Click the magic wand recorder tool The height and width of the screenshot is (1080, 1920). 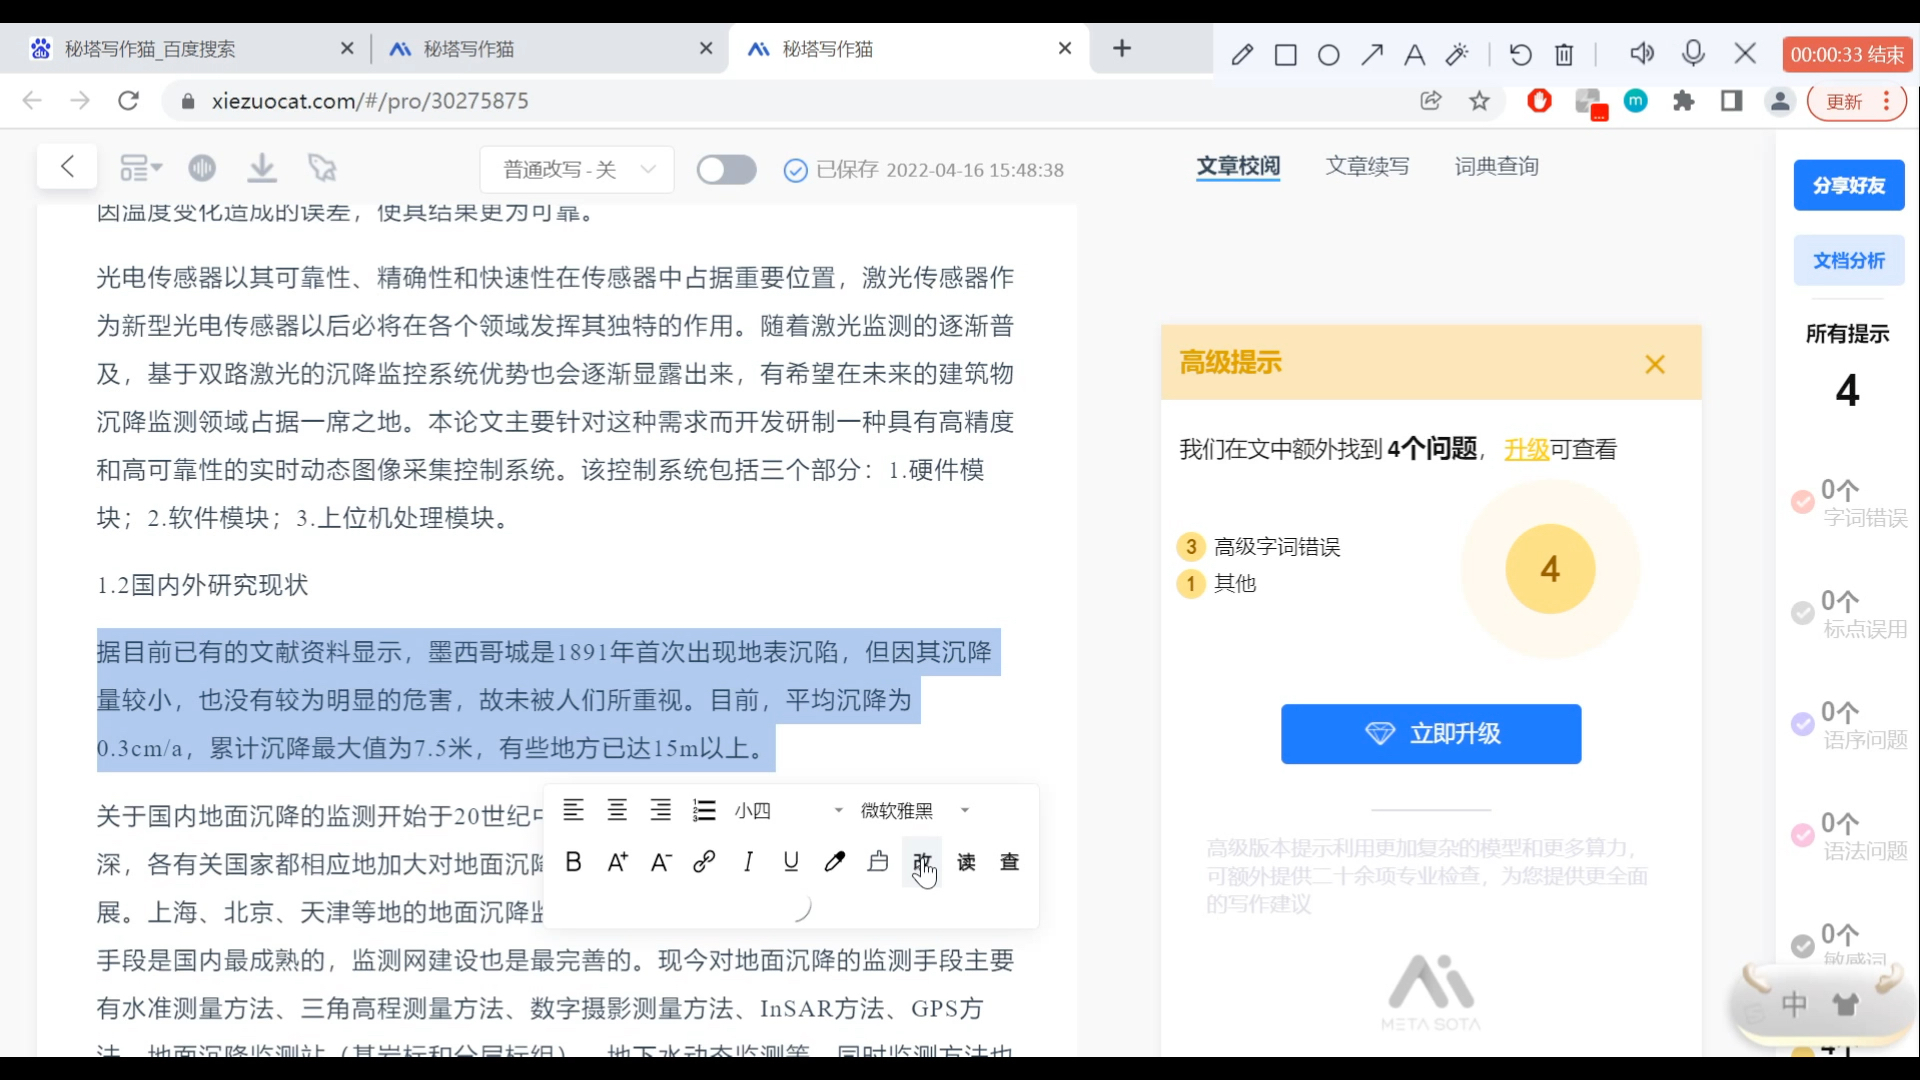pyautogui.click(x=1457, y=54)
